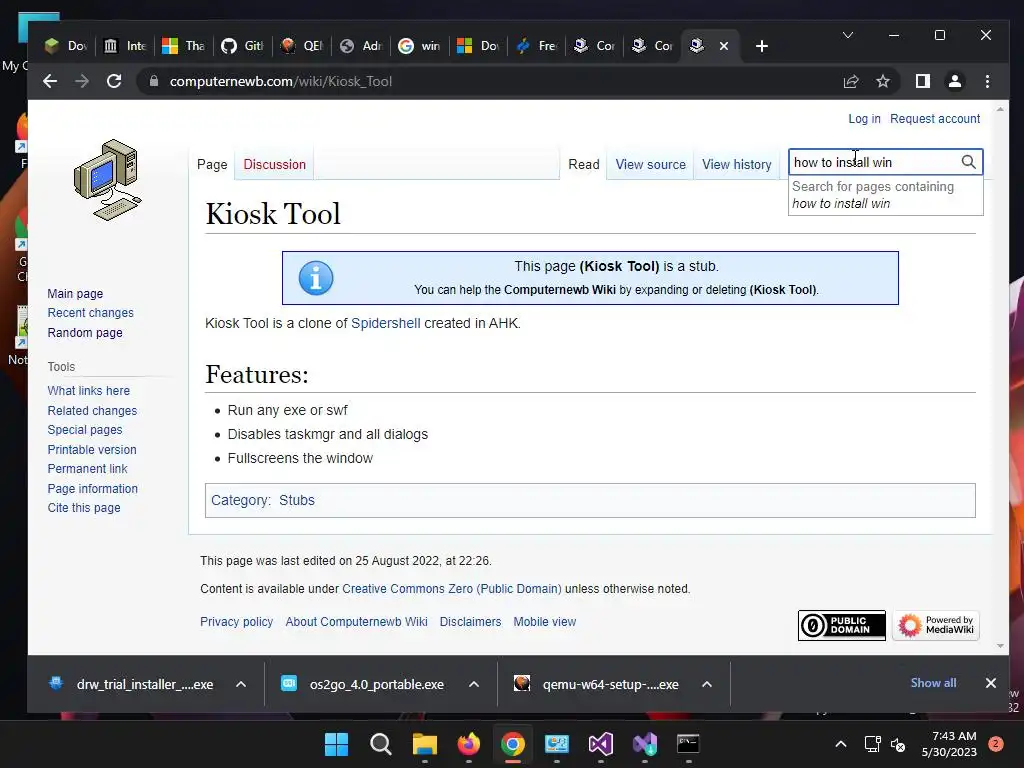This screenshot has width=1024, height=768.
Task: Click the Log in link
Action: (x=864, y=119)
